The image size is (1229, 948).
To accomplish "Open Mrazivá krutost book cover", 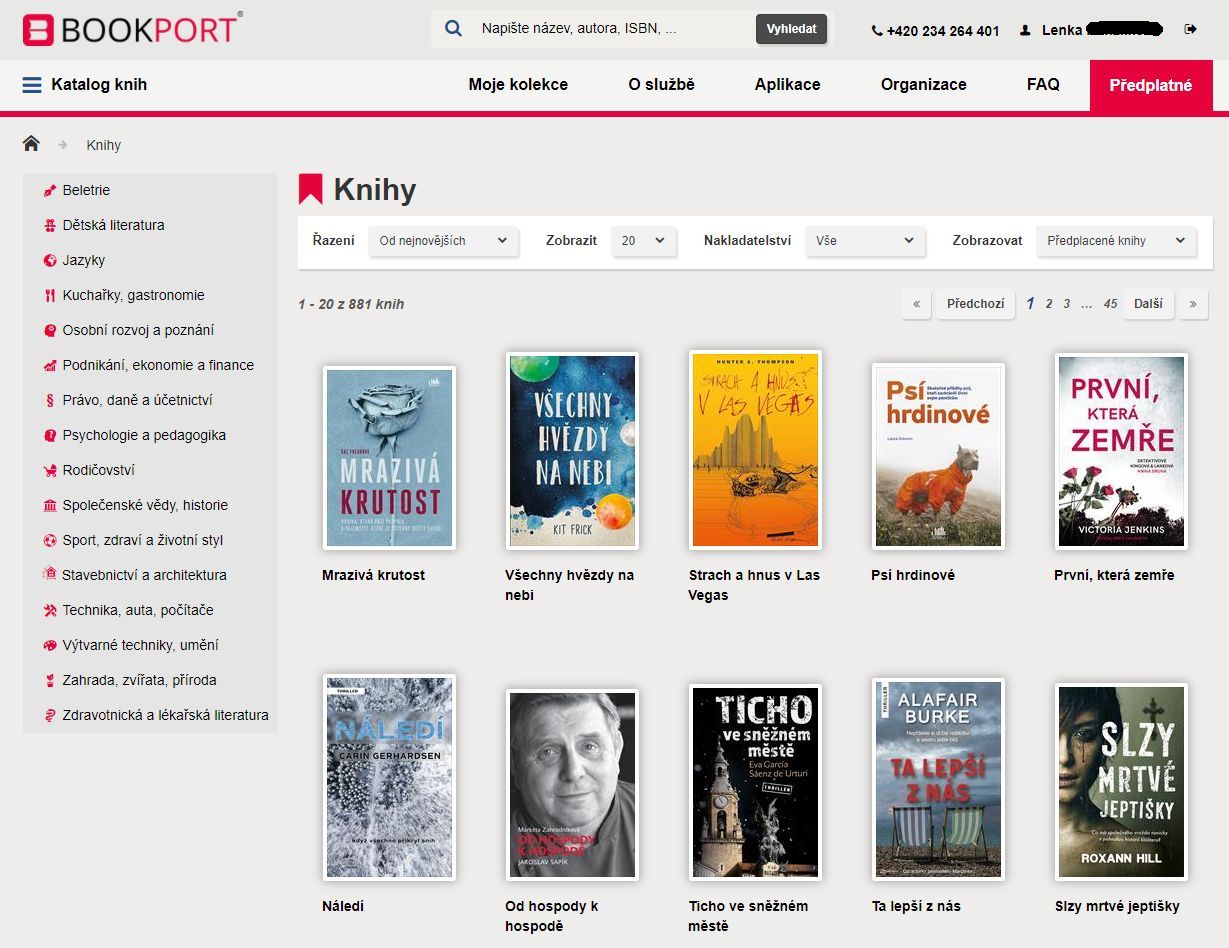I will pyautogui.click(x=389, y=457).
